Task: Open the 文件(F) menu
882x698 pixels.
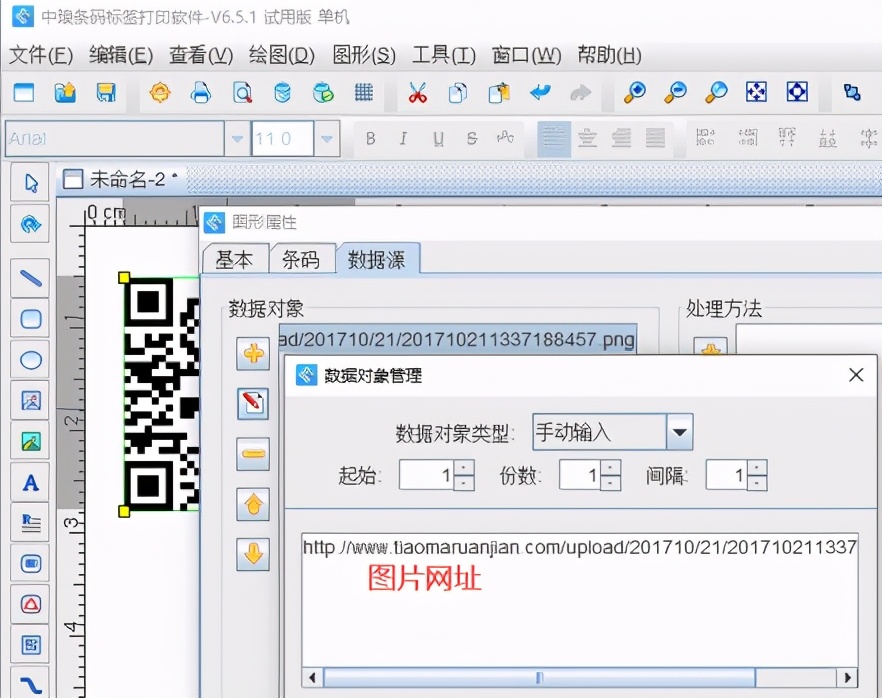Action: click(x=41, y=55)
